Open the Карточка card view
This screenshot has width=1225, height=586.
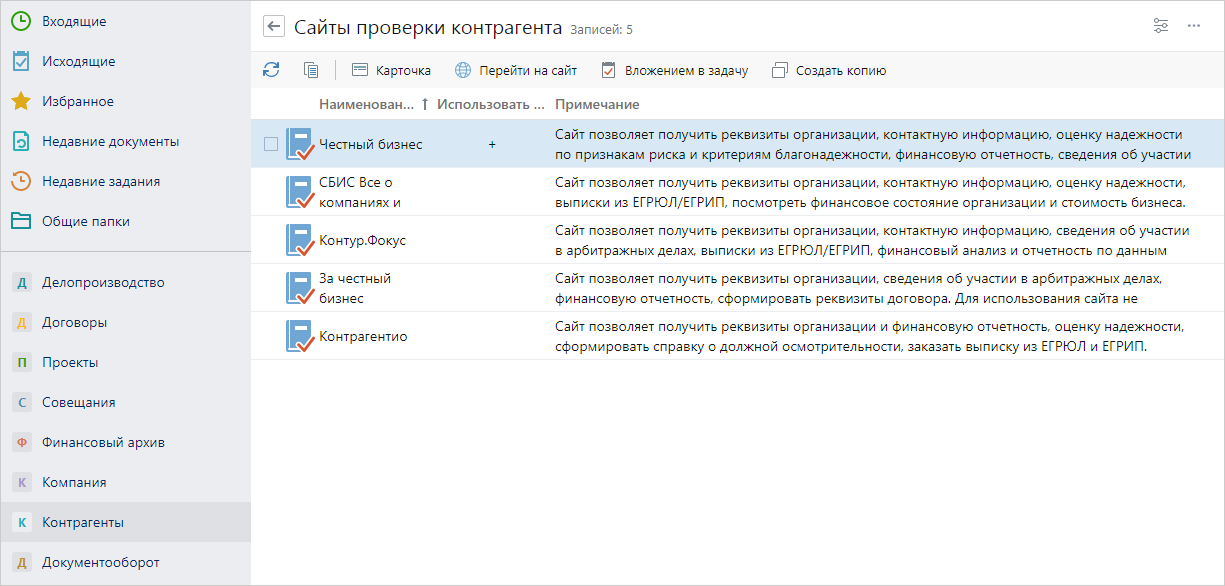point(391,71)
